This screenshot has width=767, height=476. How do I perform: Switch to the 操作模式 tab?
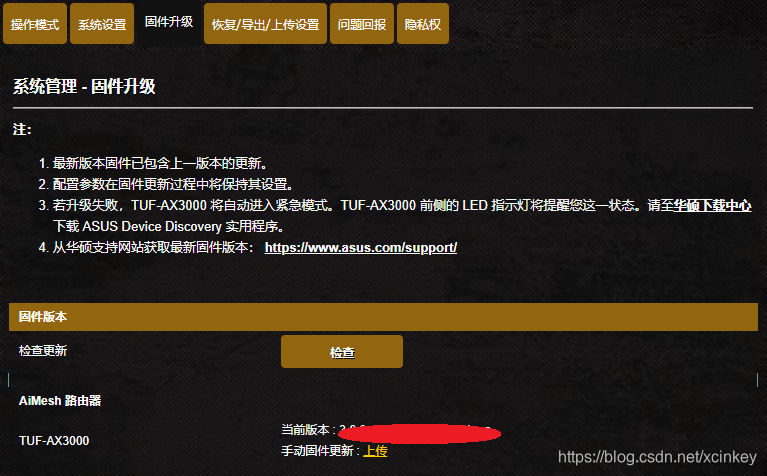(35, 23)
